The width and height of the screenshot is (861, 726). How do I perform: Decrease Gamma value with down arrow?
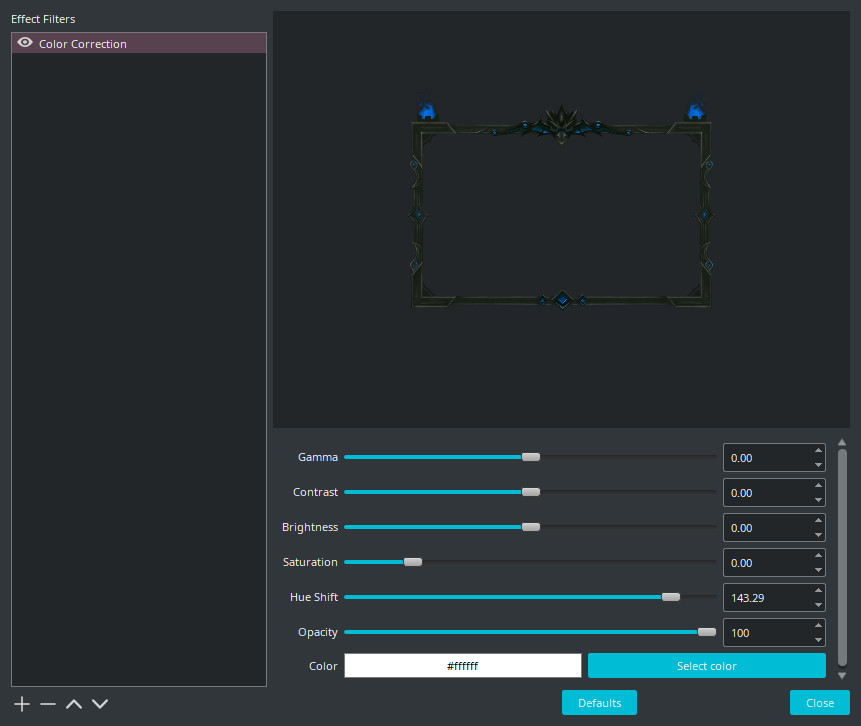coord(818,465)
